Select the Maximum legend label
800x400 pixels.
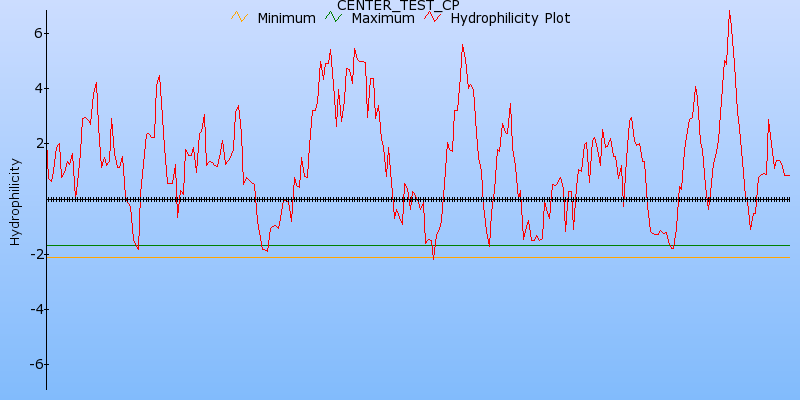point(383,18)
